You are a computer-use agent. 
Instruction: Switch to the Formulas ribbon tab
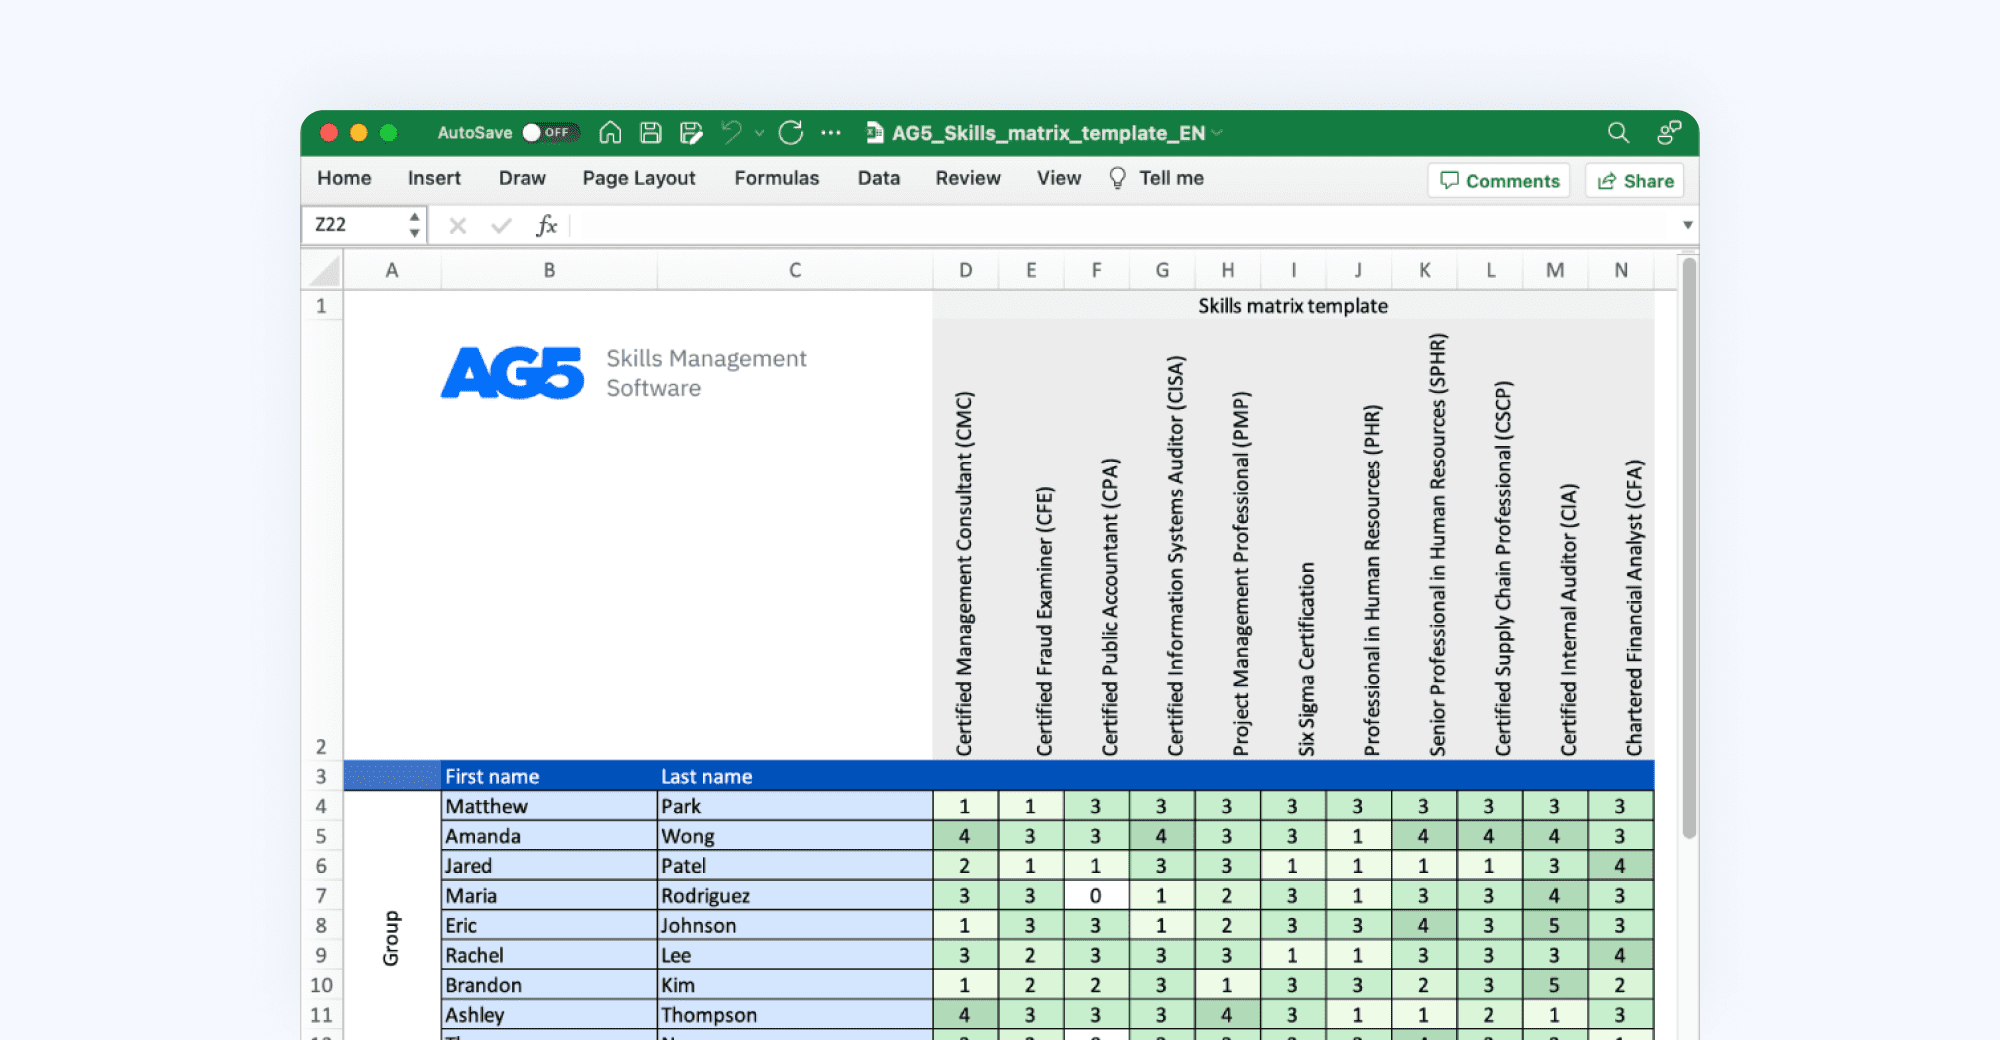776,178
